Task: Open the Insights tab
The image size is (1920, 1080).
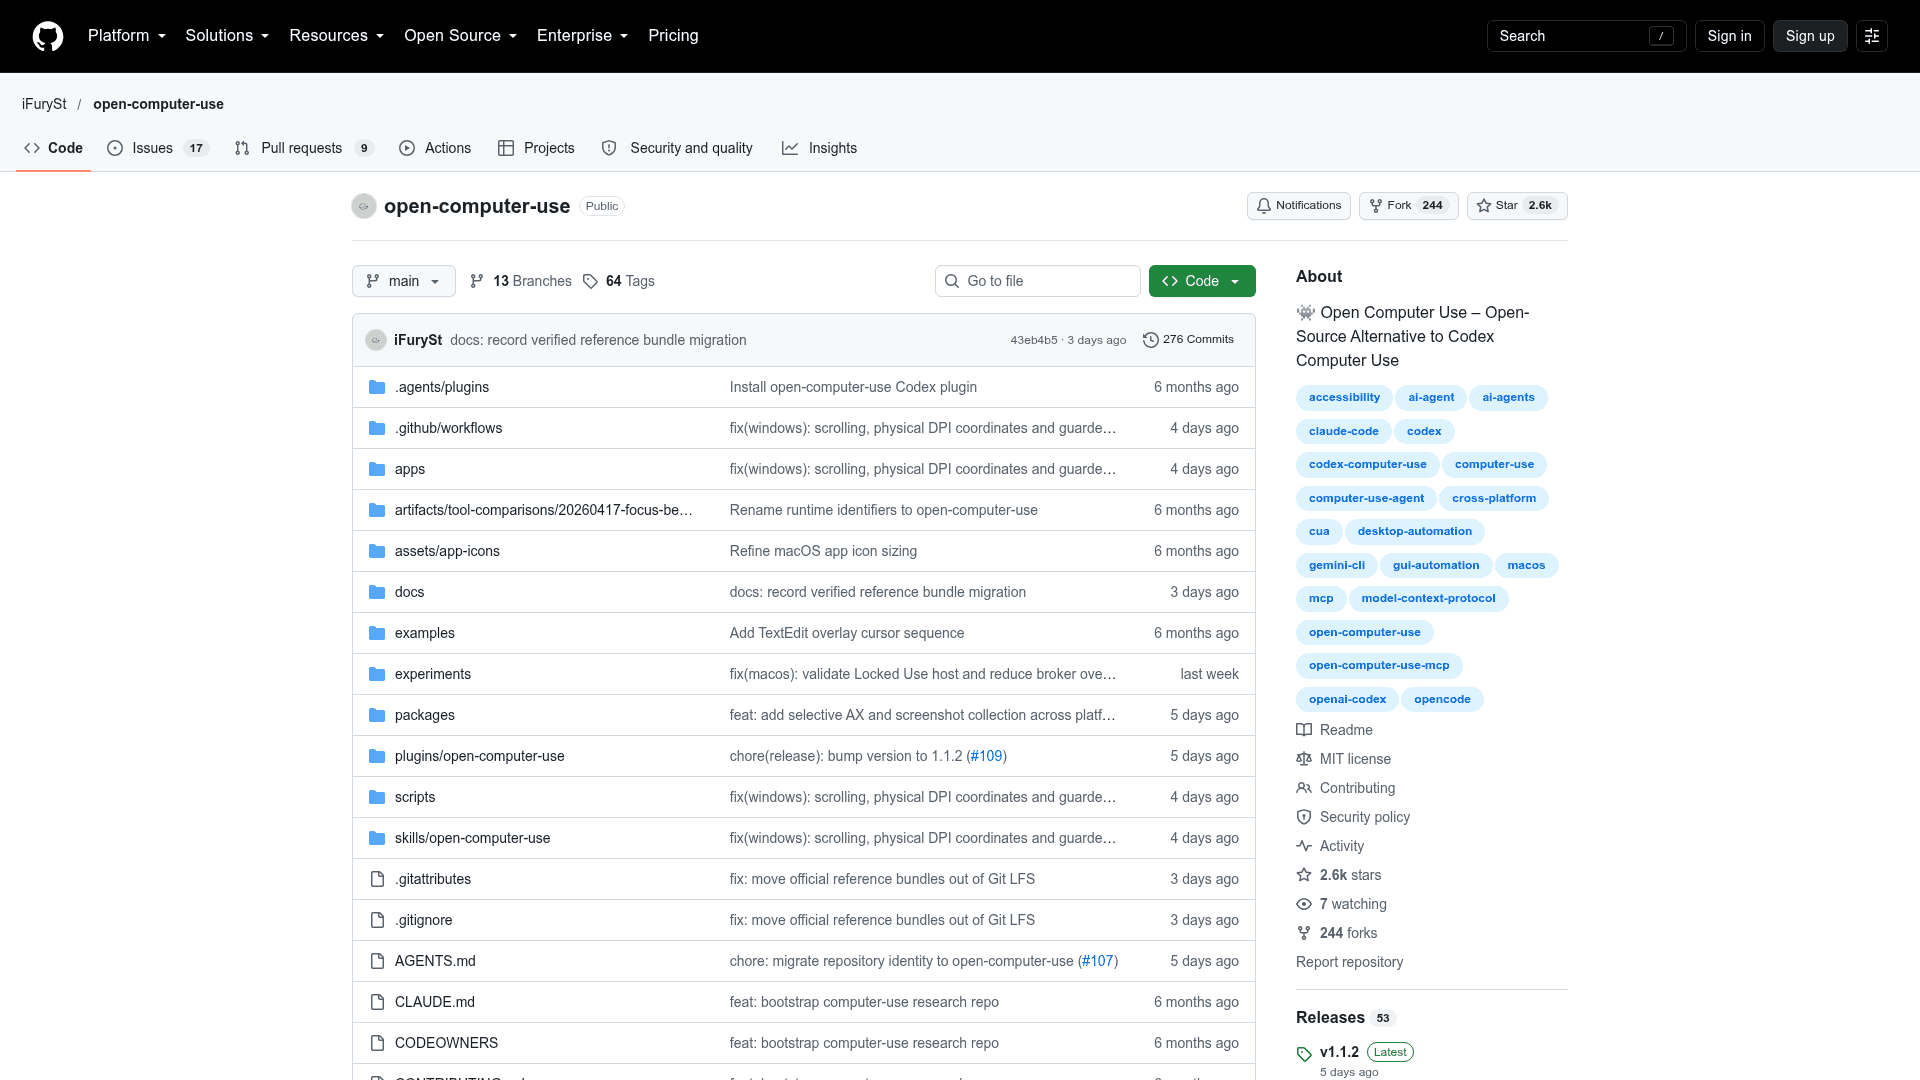Action: [820, 148]
